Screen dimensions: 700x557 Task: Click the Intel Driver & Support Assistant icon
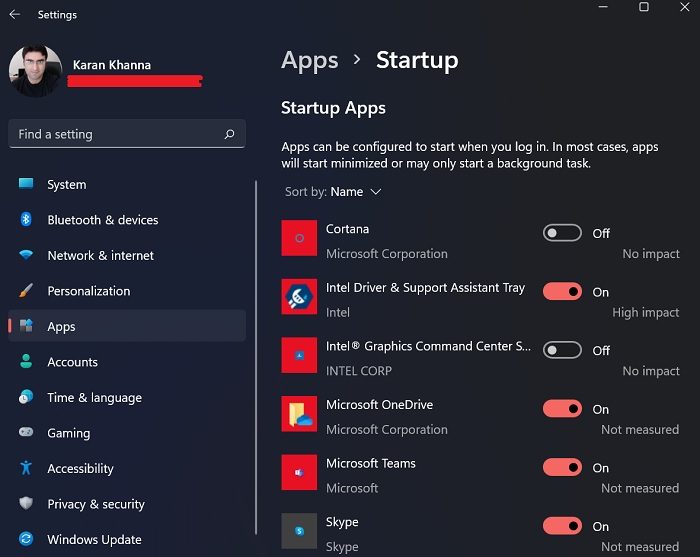299,297
